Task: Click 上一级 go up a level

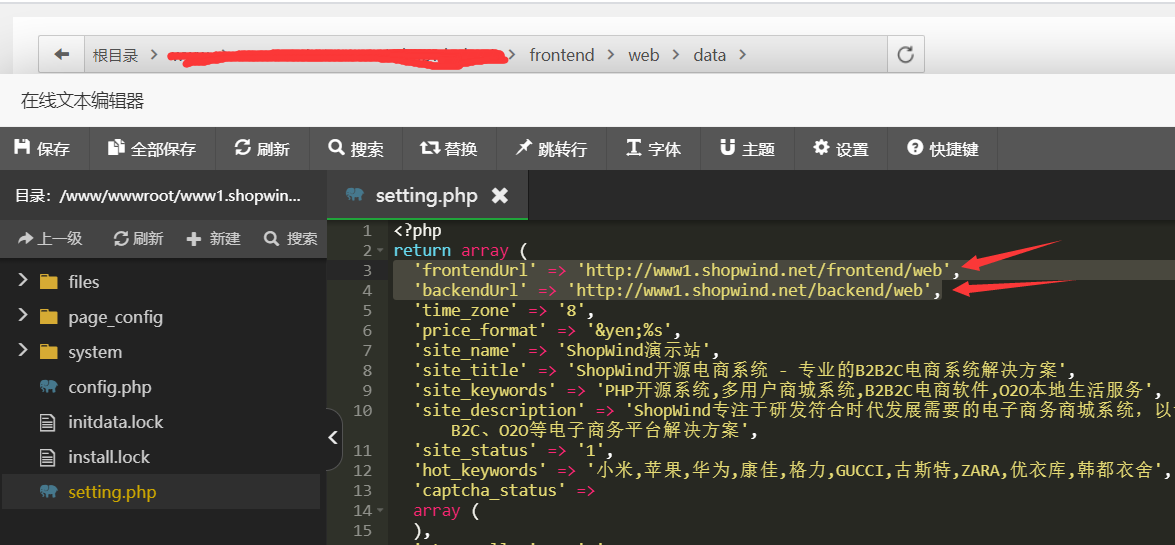Action: pyautogui.click(x=50, y=238)
